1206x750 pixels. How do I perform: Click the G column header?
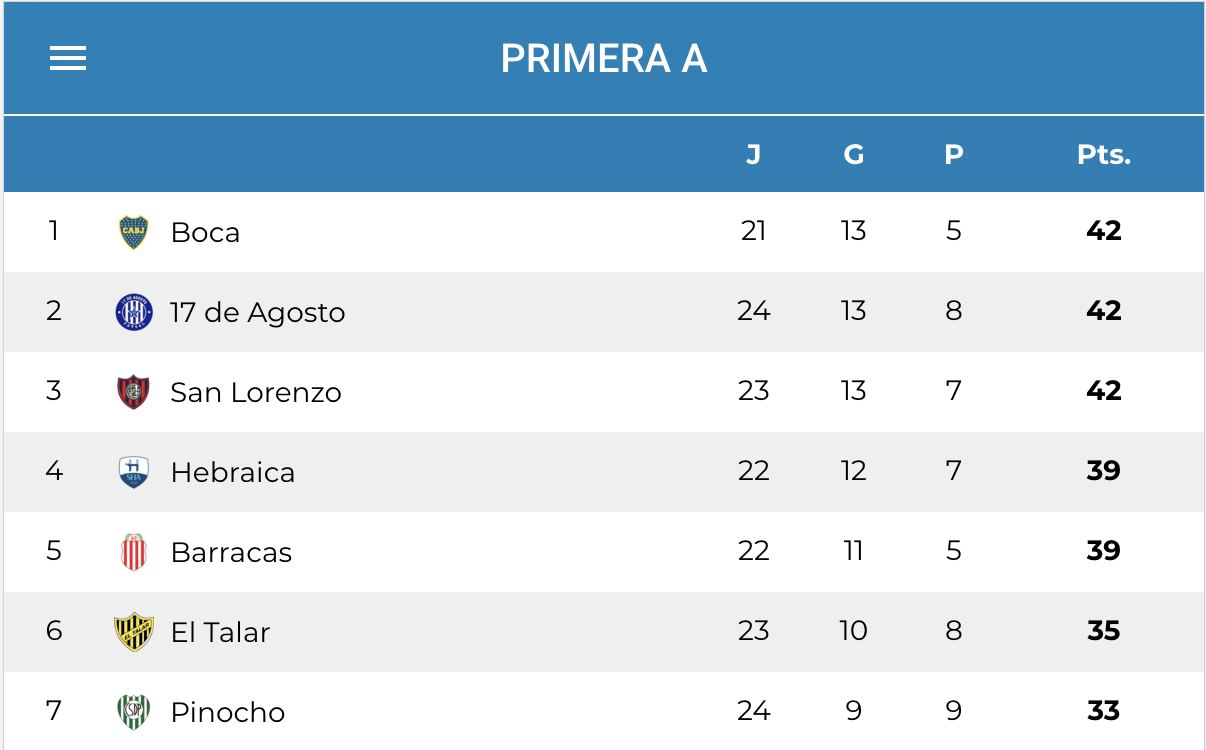coord(853,155)
